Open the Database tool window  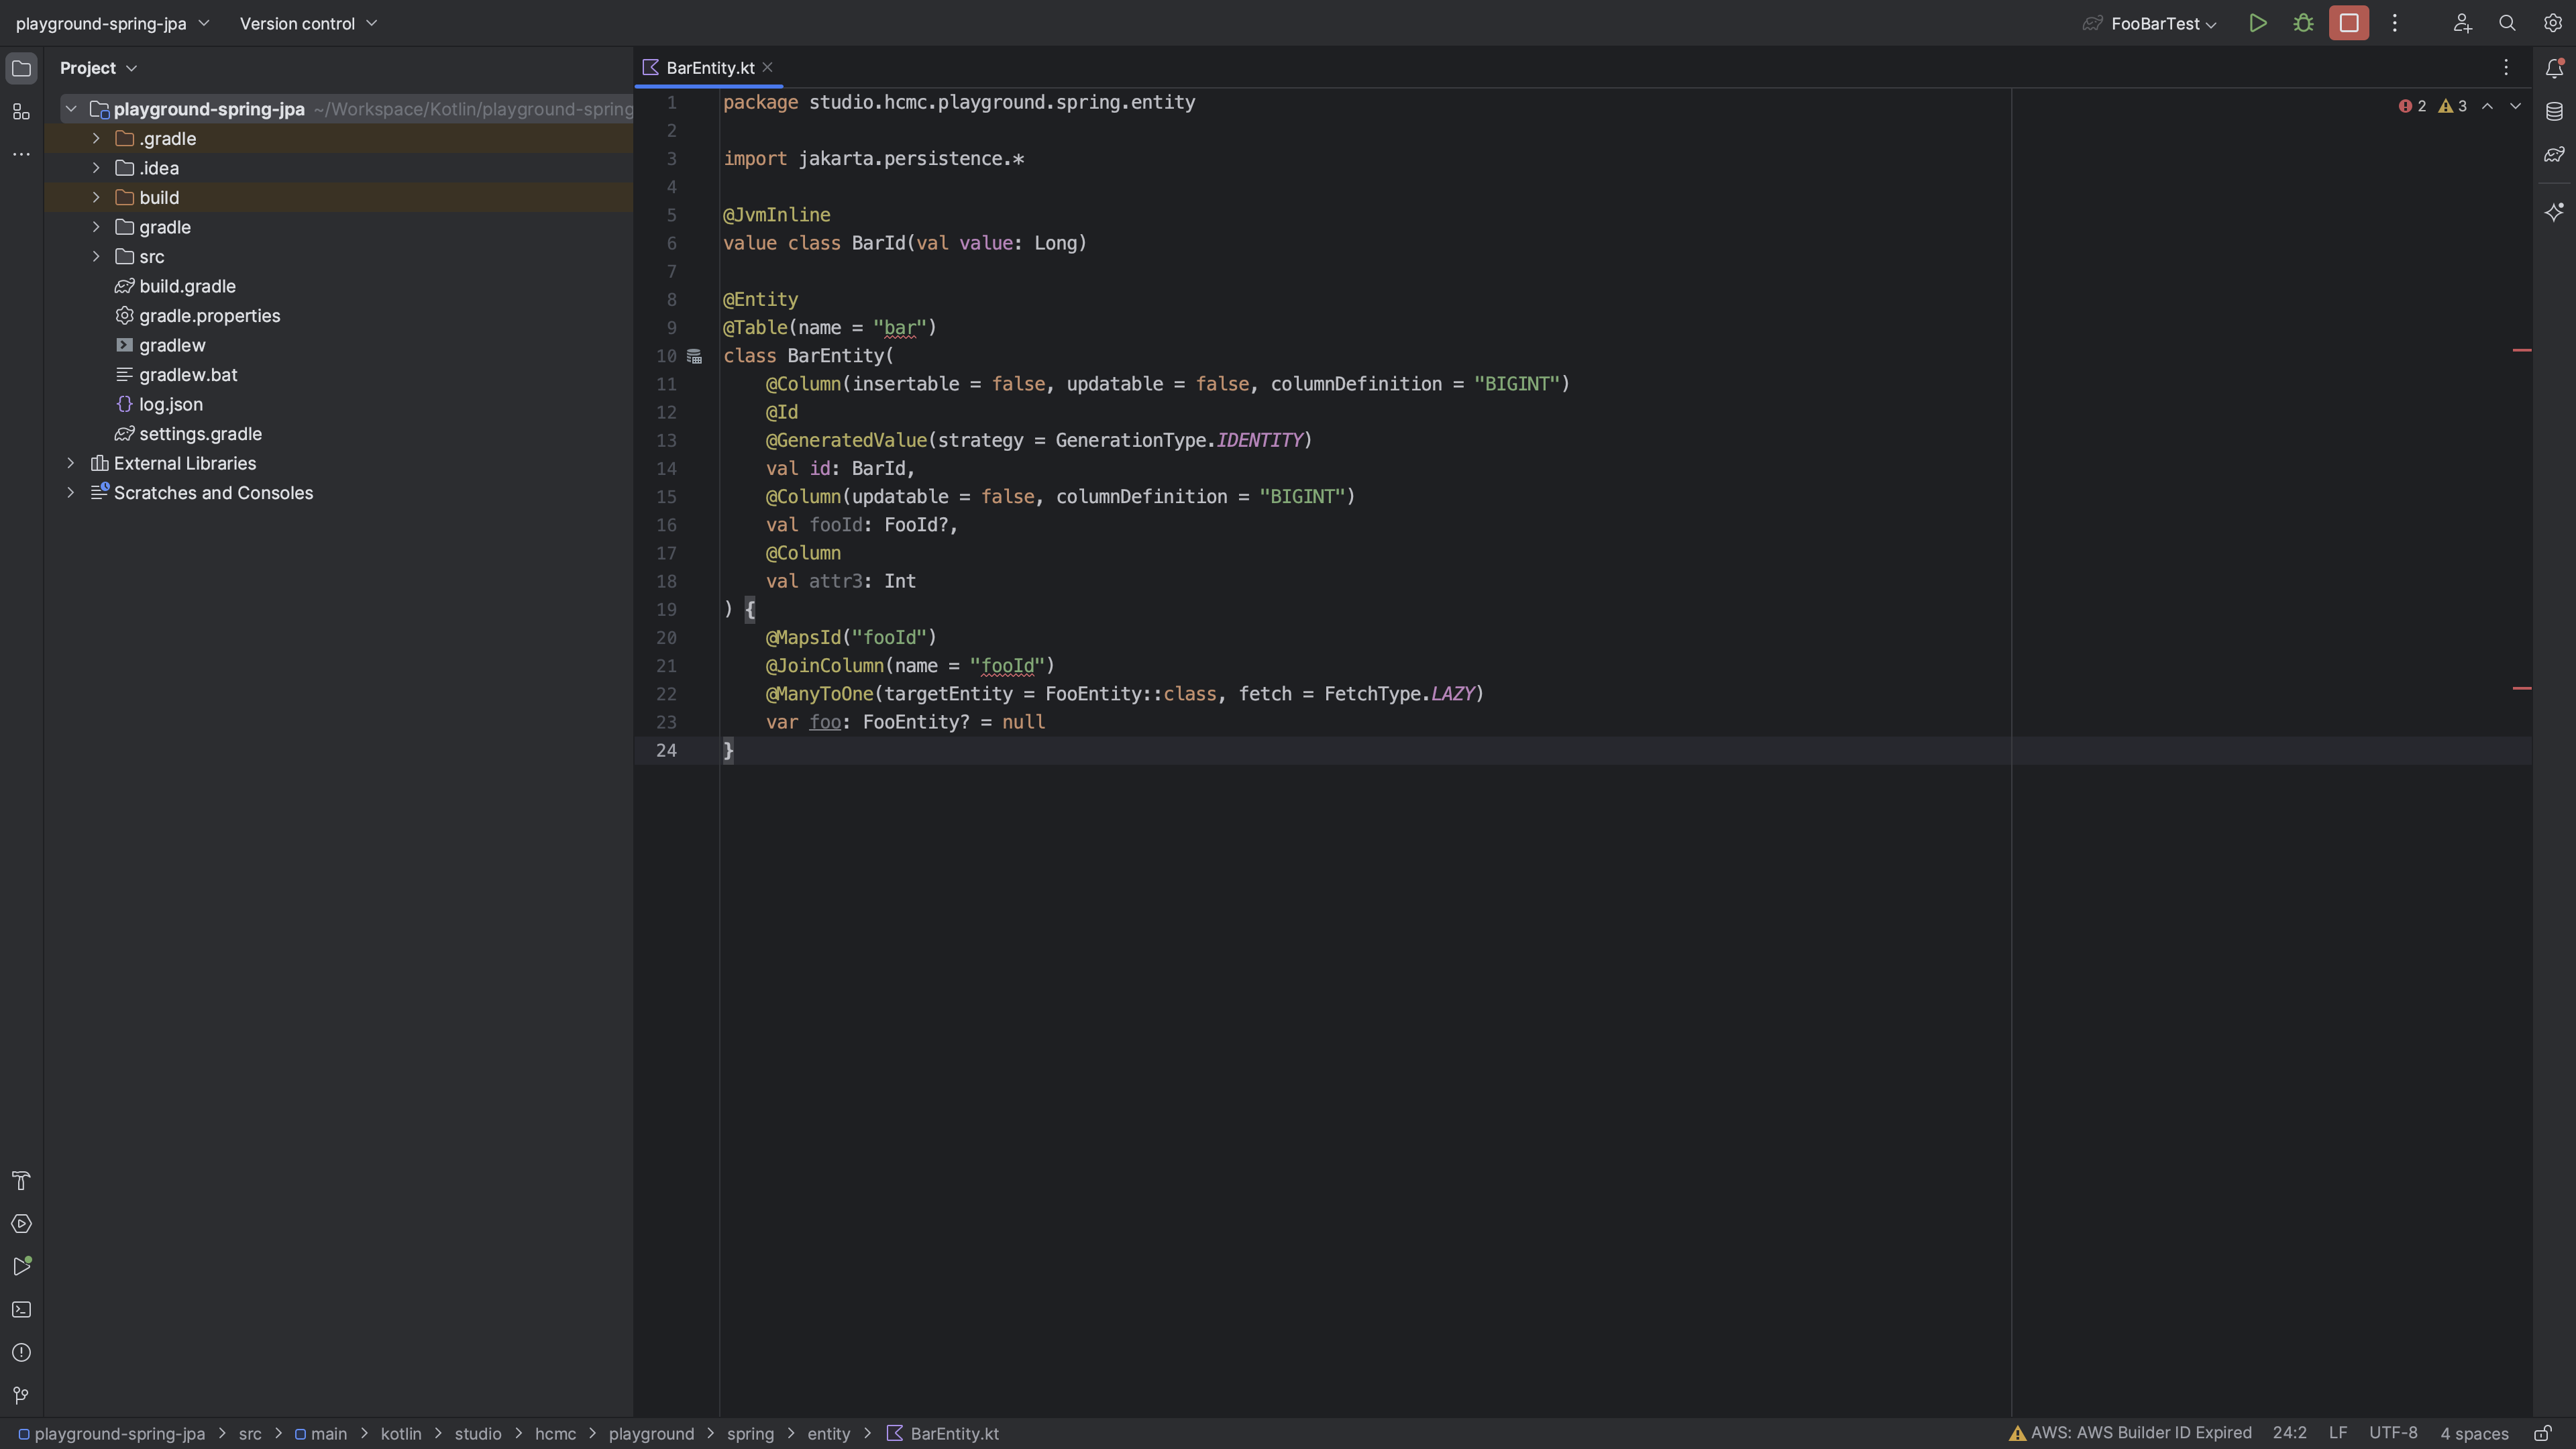click(x=2554, y=111)
